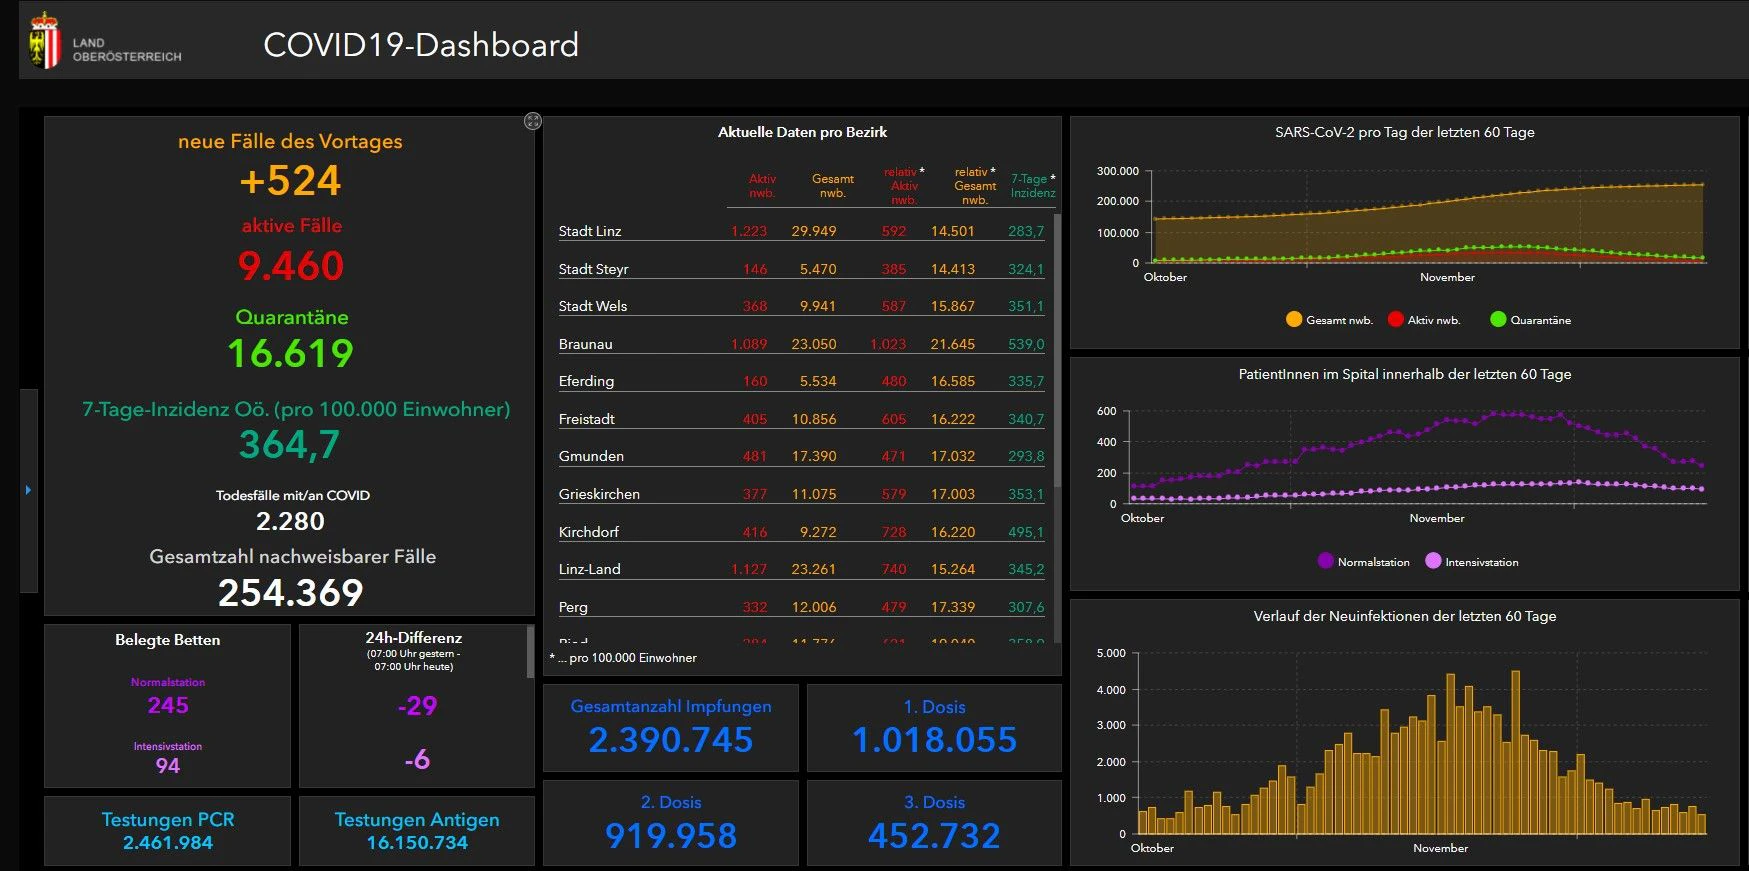Click the 7-Tage Inzidenz column header
The height and width of the screenshot is (871, 1749).
tap(1033, 186)
